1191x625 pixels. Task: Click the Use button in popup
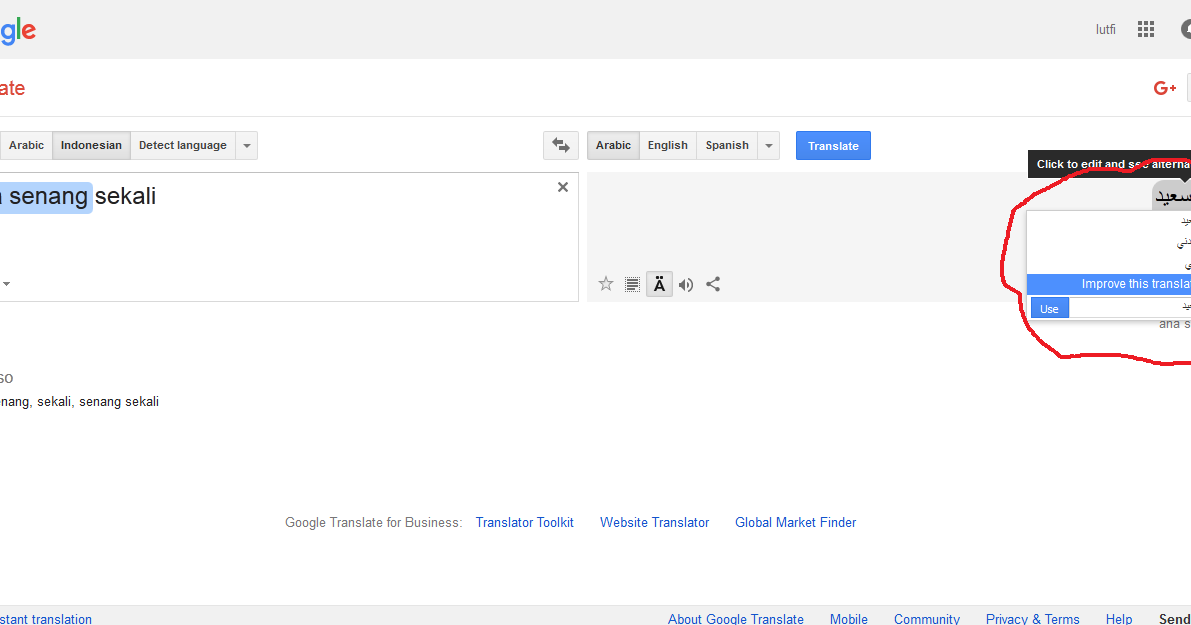[1050, 308]
